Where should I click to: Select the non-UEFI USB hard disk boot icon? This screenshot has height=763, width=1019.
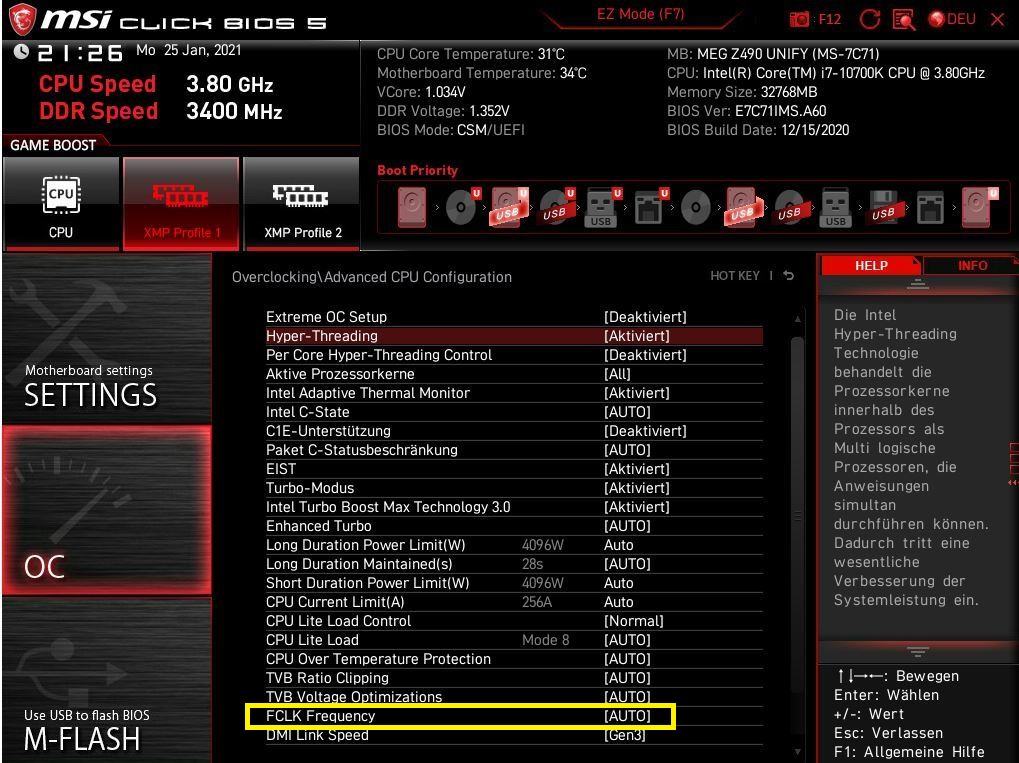coord(742,207)
